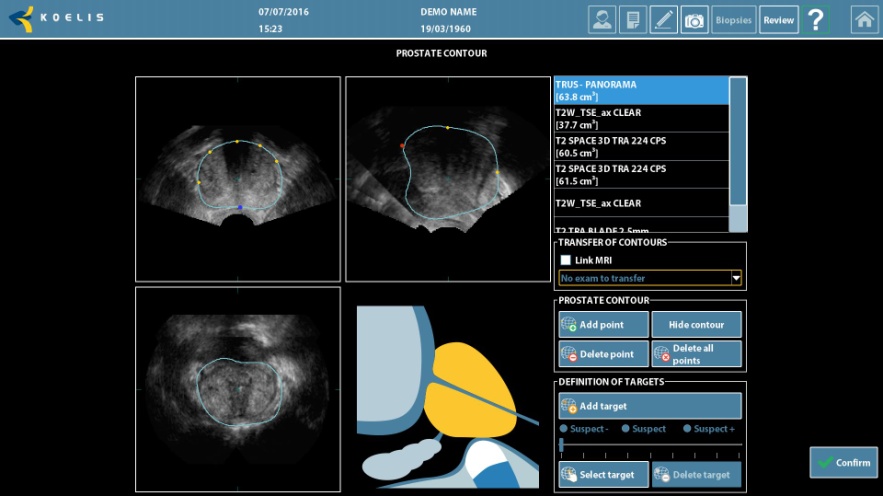Open the Biopsies tab

pos(733,20)
